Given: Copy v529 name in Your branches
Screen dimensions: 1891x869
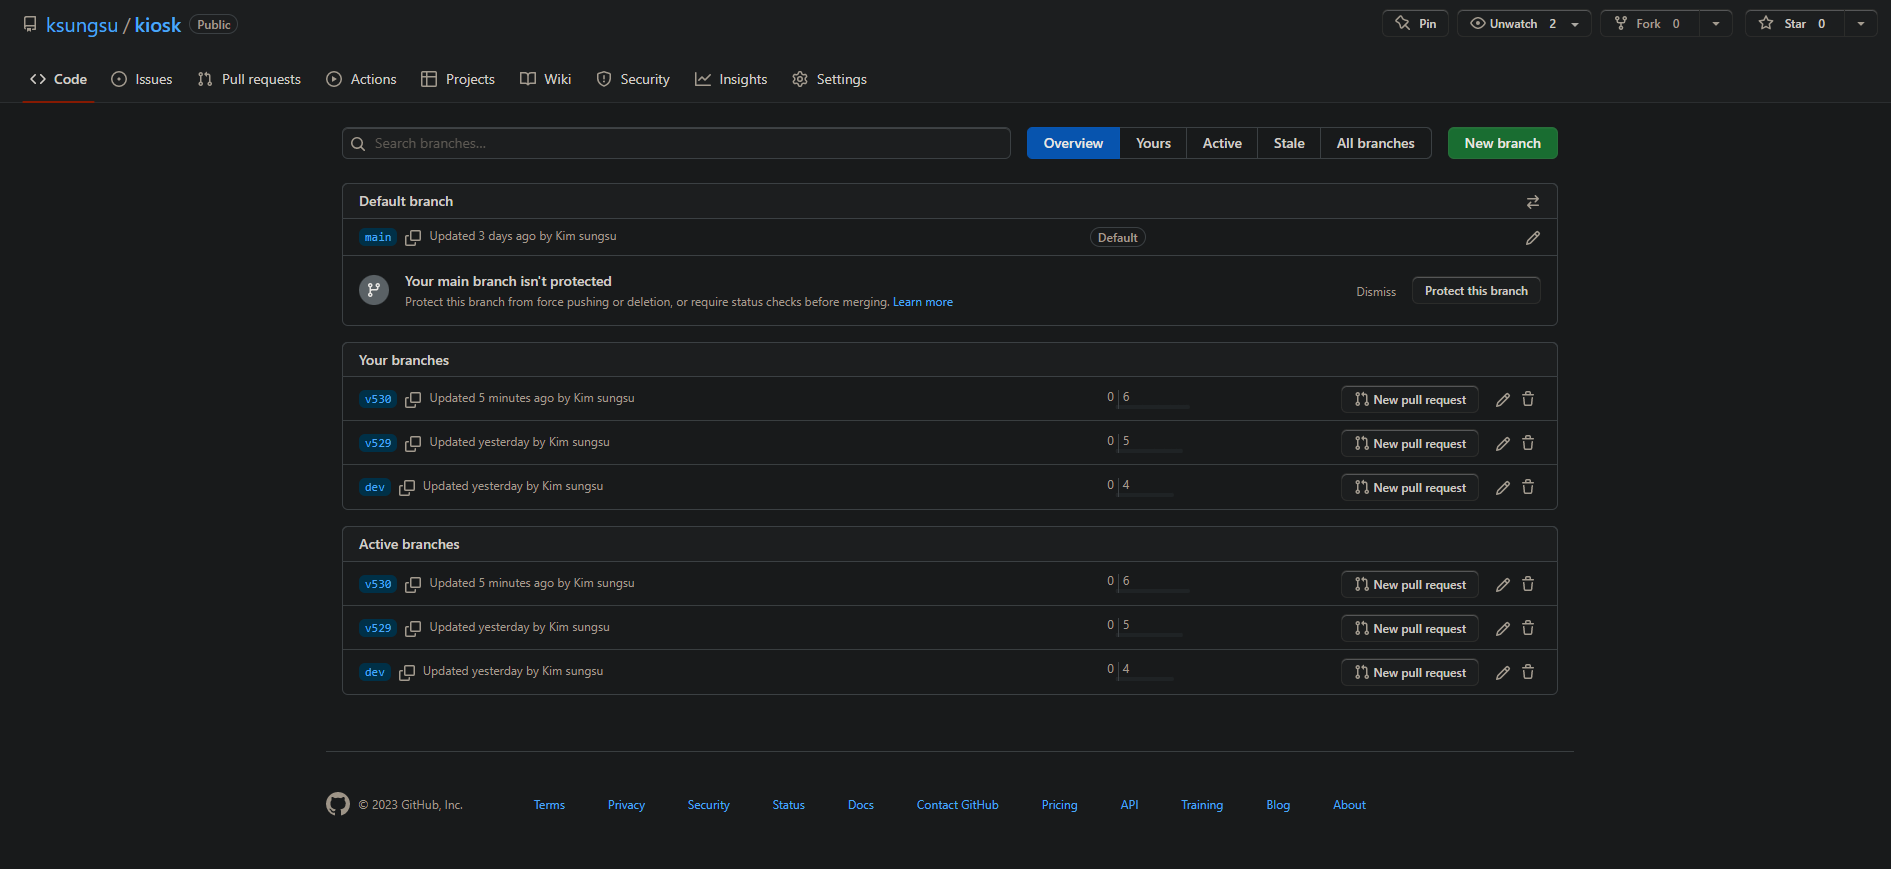Looking at the screenshot, I should coord(413,443).
